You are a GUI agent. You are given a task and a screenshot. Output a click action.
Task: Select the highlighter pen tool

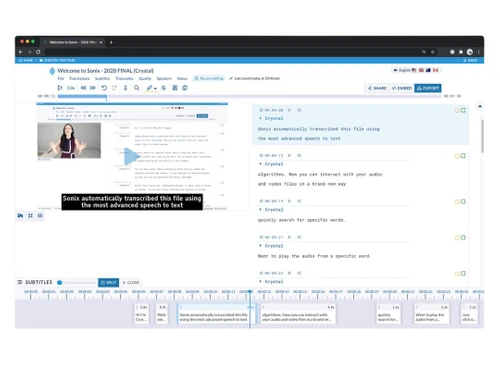(x=149, y=88)
